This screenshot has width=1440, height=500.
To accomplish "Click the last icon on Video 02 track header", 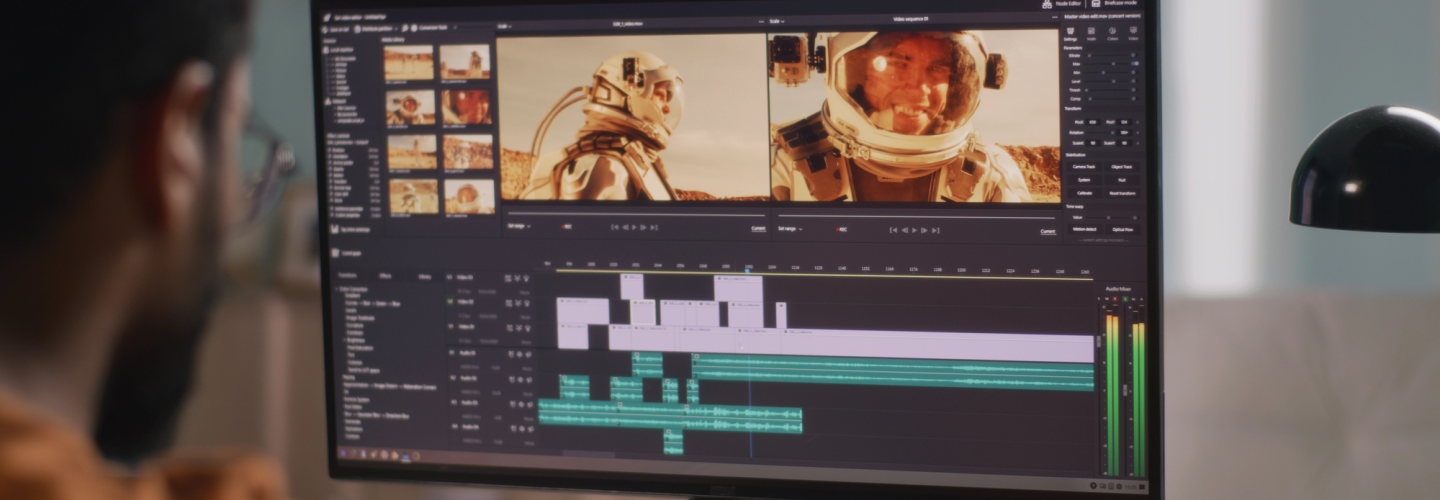I will pos(527,303).
